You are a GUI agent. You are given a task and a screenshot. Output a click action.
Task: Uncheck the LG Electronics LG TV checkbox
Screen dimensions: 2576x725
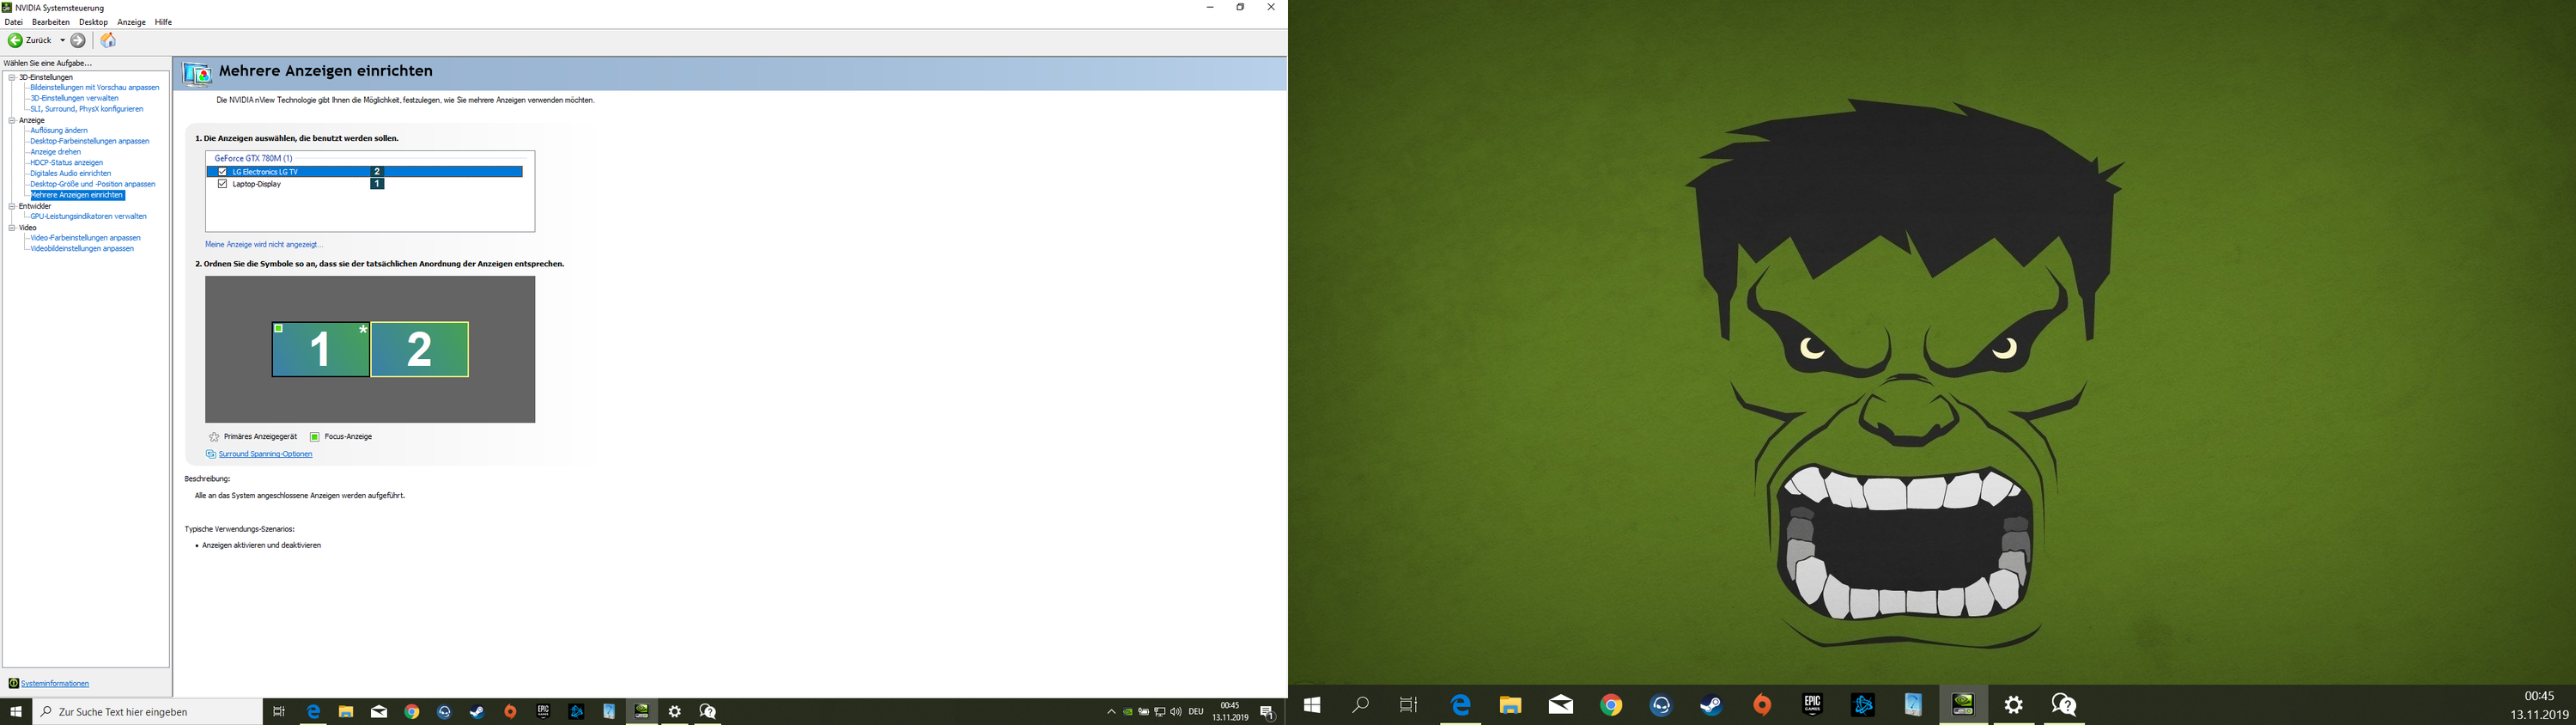coord(222,172)
